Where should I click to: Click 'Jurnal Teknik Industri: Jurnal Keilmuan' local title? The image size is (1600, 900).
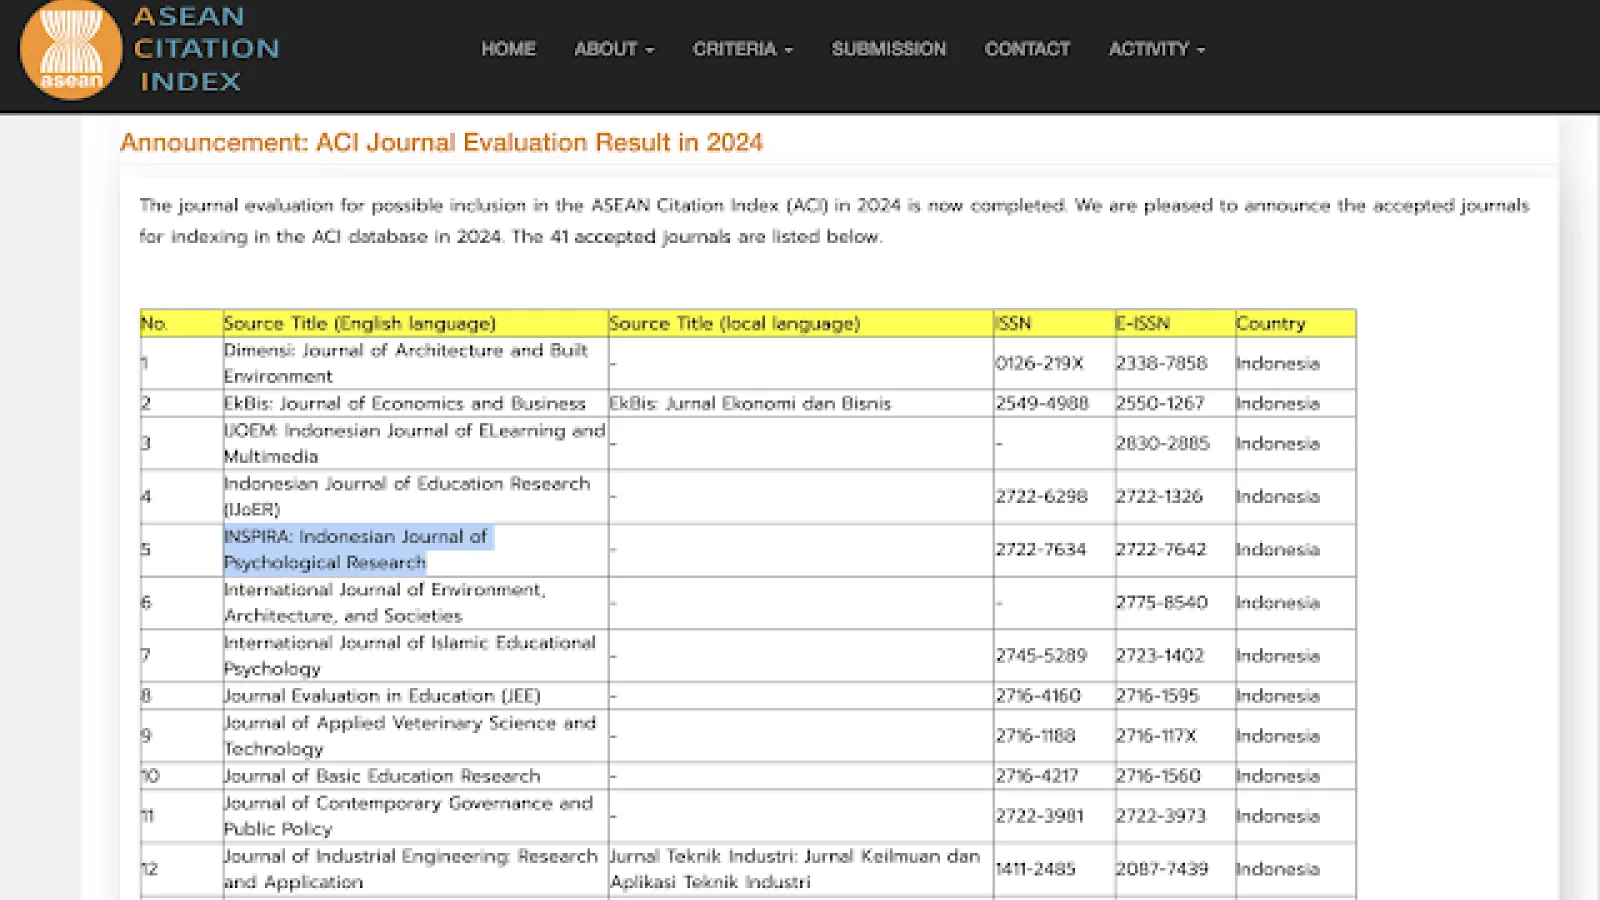coord(795,868)
